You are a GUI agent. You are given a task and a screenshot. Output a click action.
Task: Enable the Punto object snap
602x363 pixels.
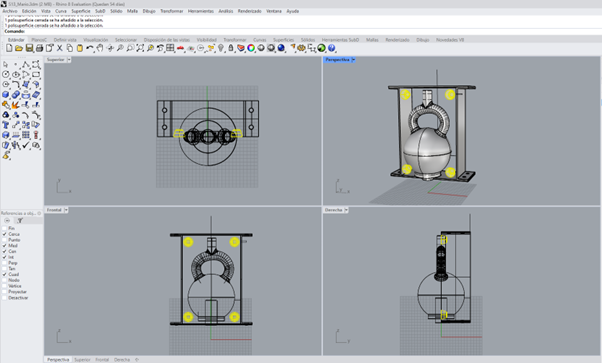pyautogui.click(x=5, y=240)
